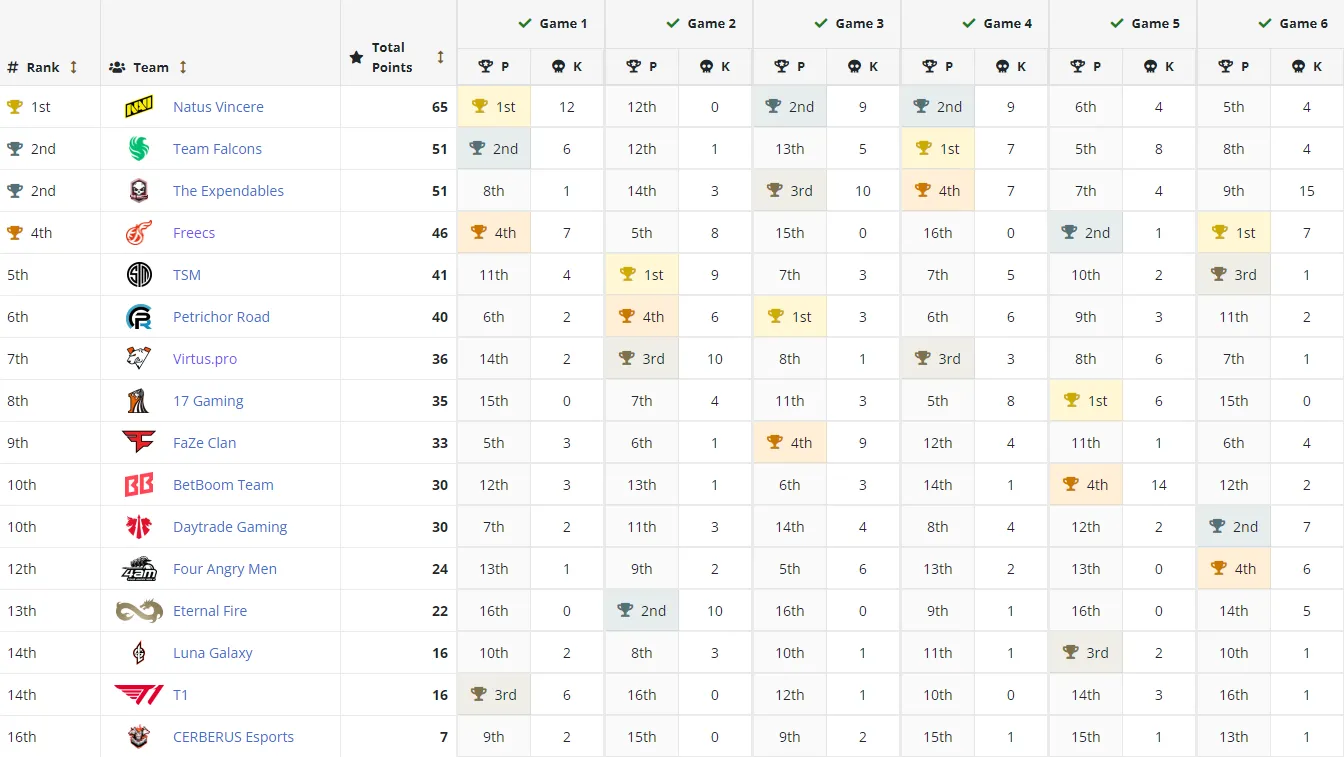1344x757 pixels.
Task: Click the BetBoom Team logo icon
Action: point(139,485)
